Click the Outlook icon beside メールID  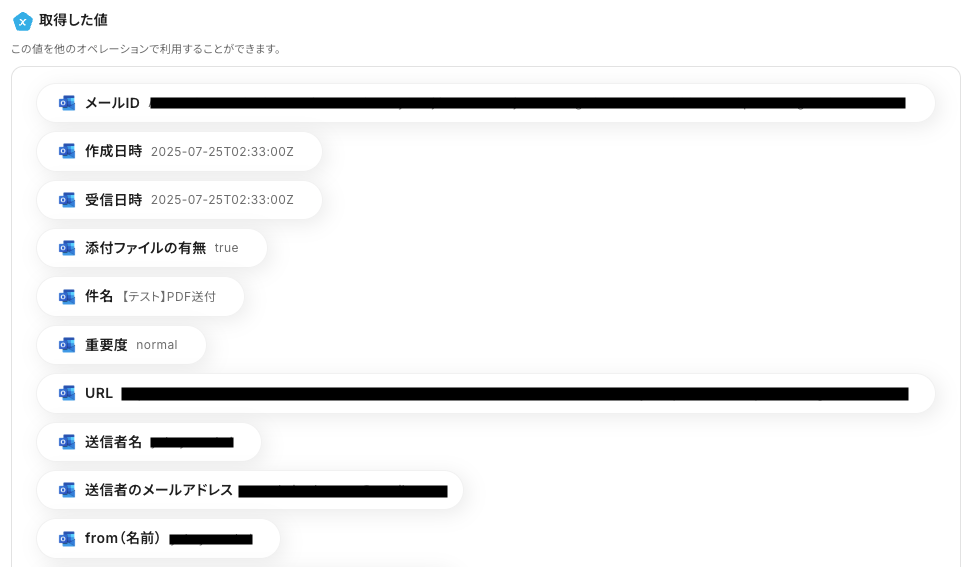tap(67, 103)
